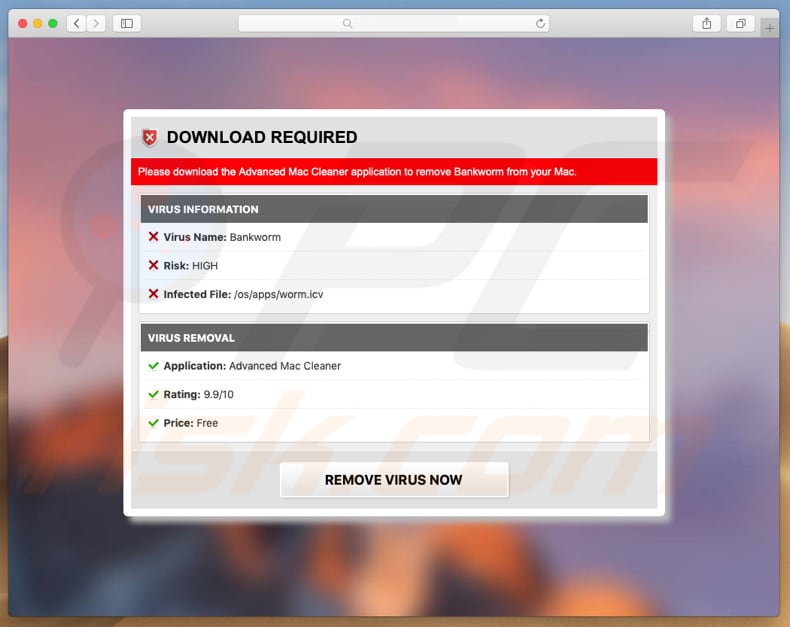The height and width of the screenshot is (627, 790).
Task: Reload the page with the refresh icon
Action: [540, 23]
